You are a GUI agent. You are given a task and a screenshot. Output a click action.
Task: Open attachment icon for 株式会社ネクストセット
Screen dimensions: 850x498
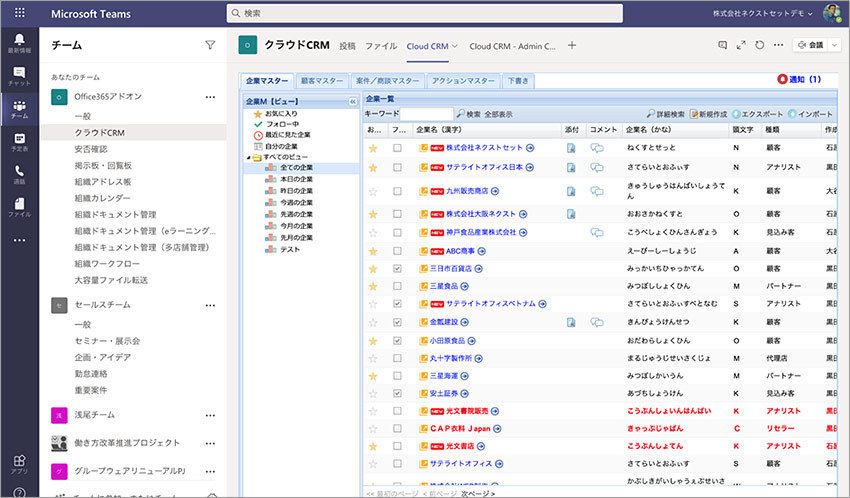pos(571,148)
